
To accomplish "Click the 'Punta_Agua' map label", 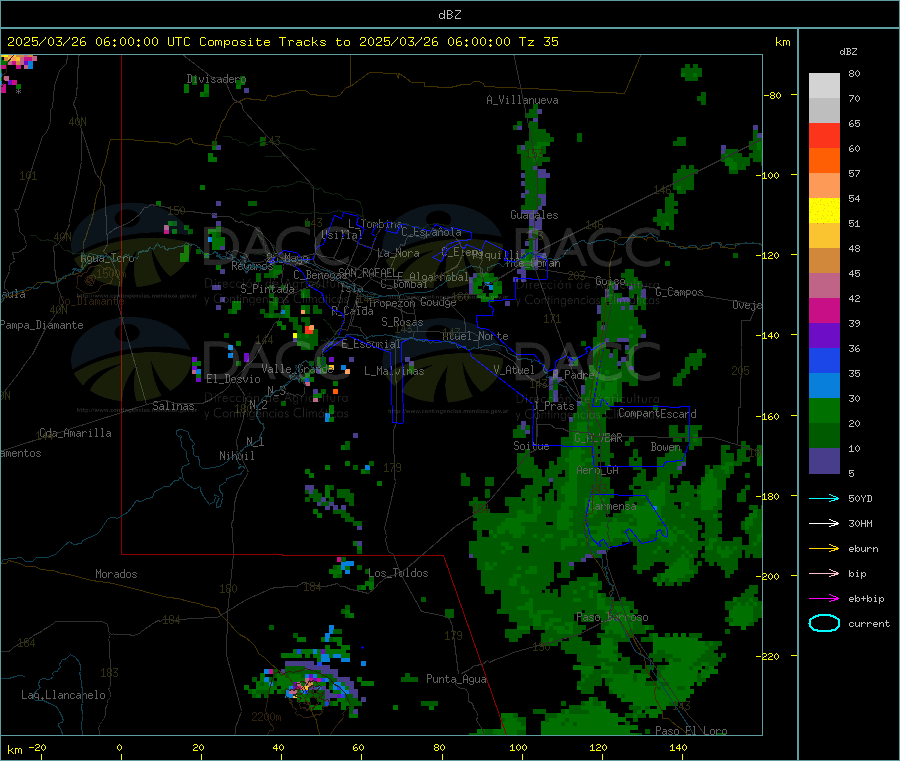I will [456, 679].
